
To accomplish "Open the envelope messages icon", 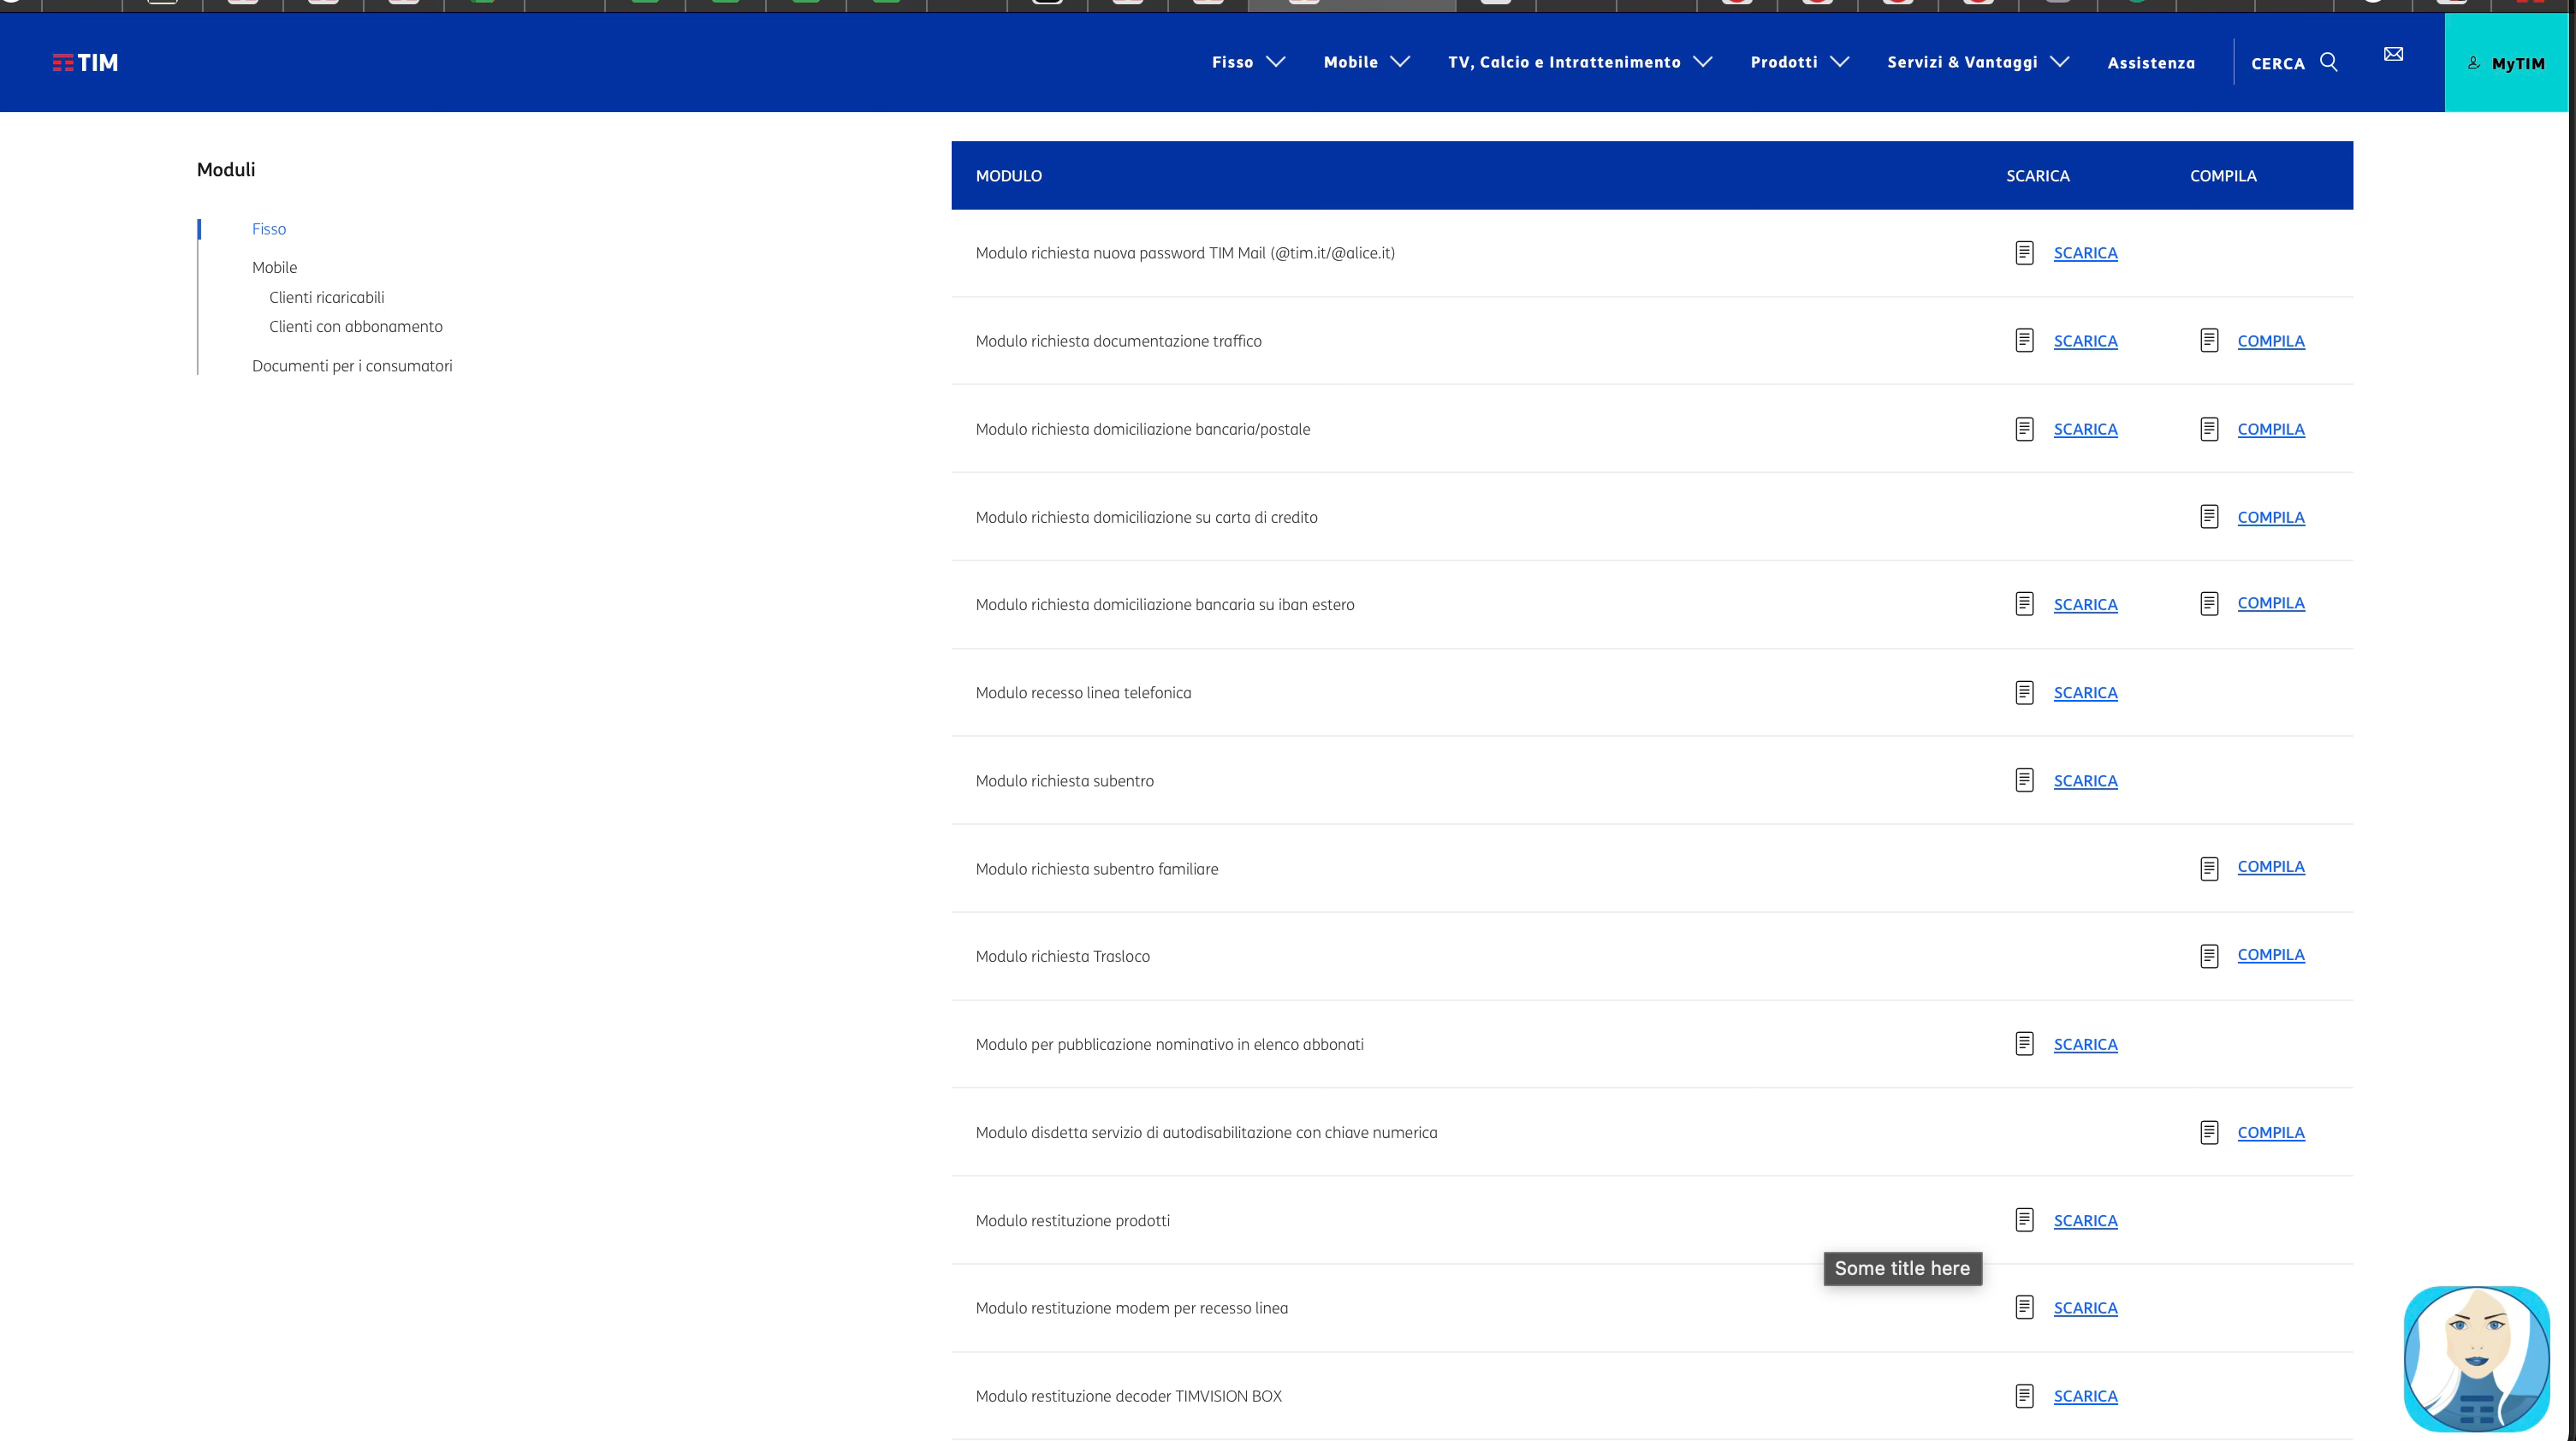I will coord(2393,54).
